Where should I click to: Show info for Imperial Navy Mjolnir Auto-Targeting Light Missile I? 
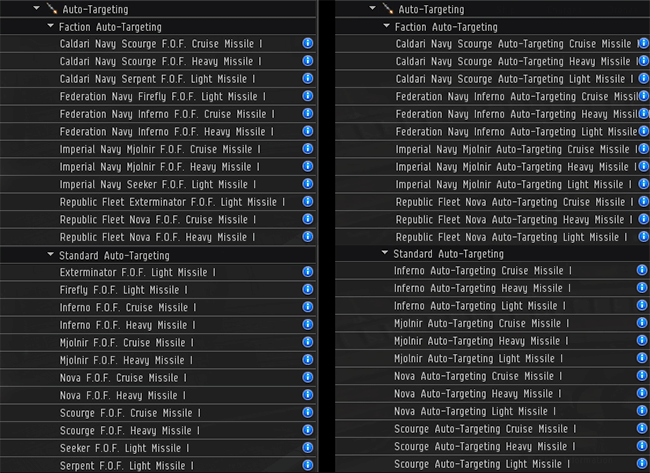643,184
